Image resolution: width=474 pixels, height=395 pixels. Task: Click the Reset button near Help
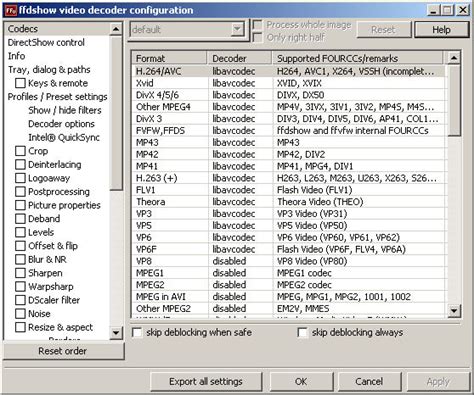click(x=383, y=30)
